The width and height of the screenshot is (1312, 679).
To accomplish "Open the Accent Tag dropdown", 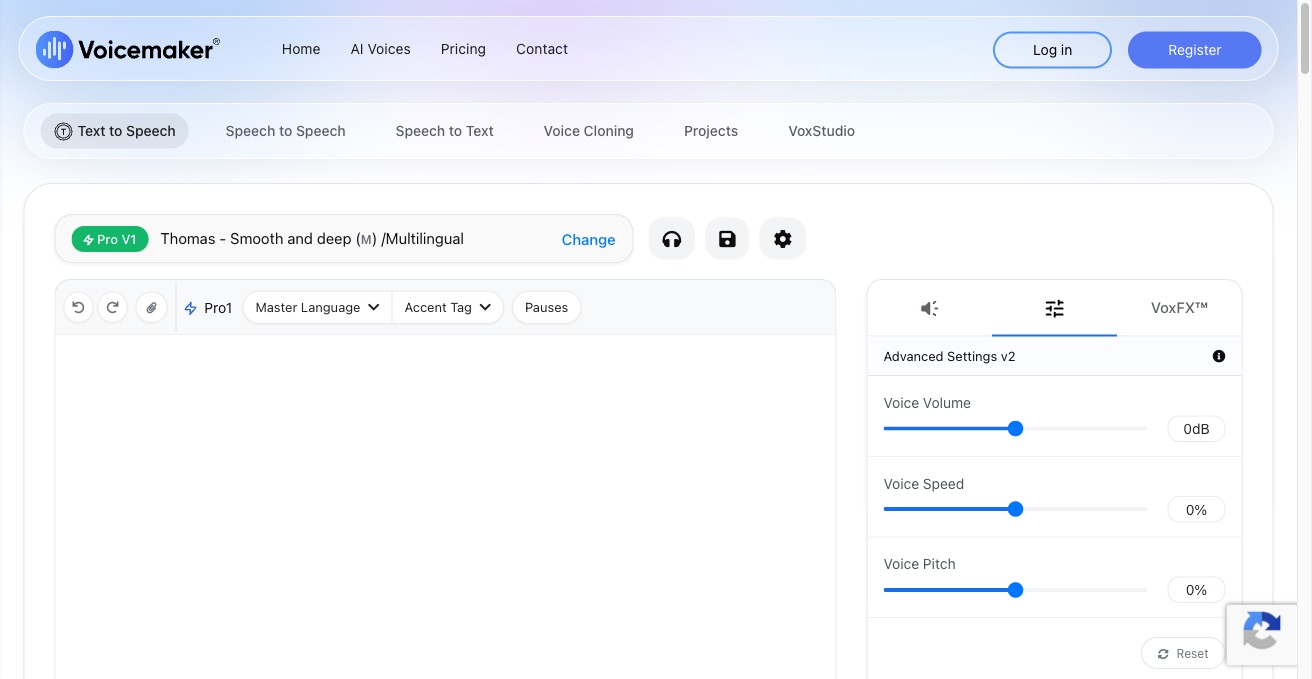I will pyautogui.click(x=447, y=307).
